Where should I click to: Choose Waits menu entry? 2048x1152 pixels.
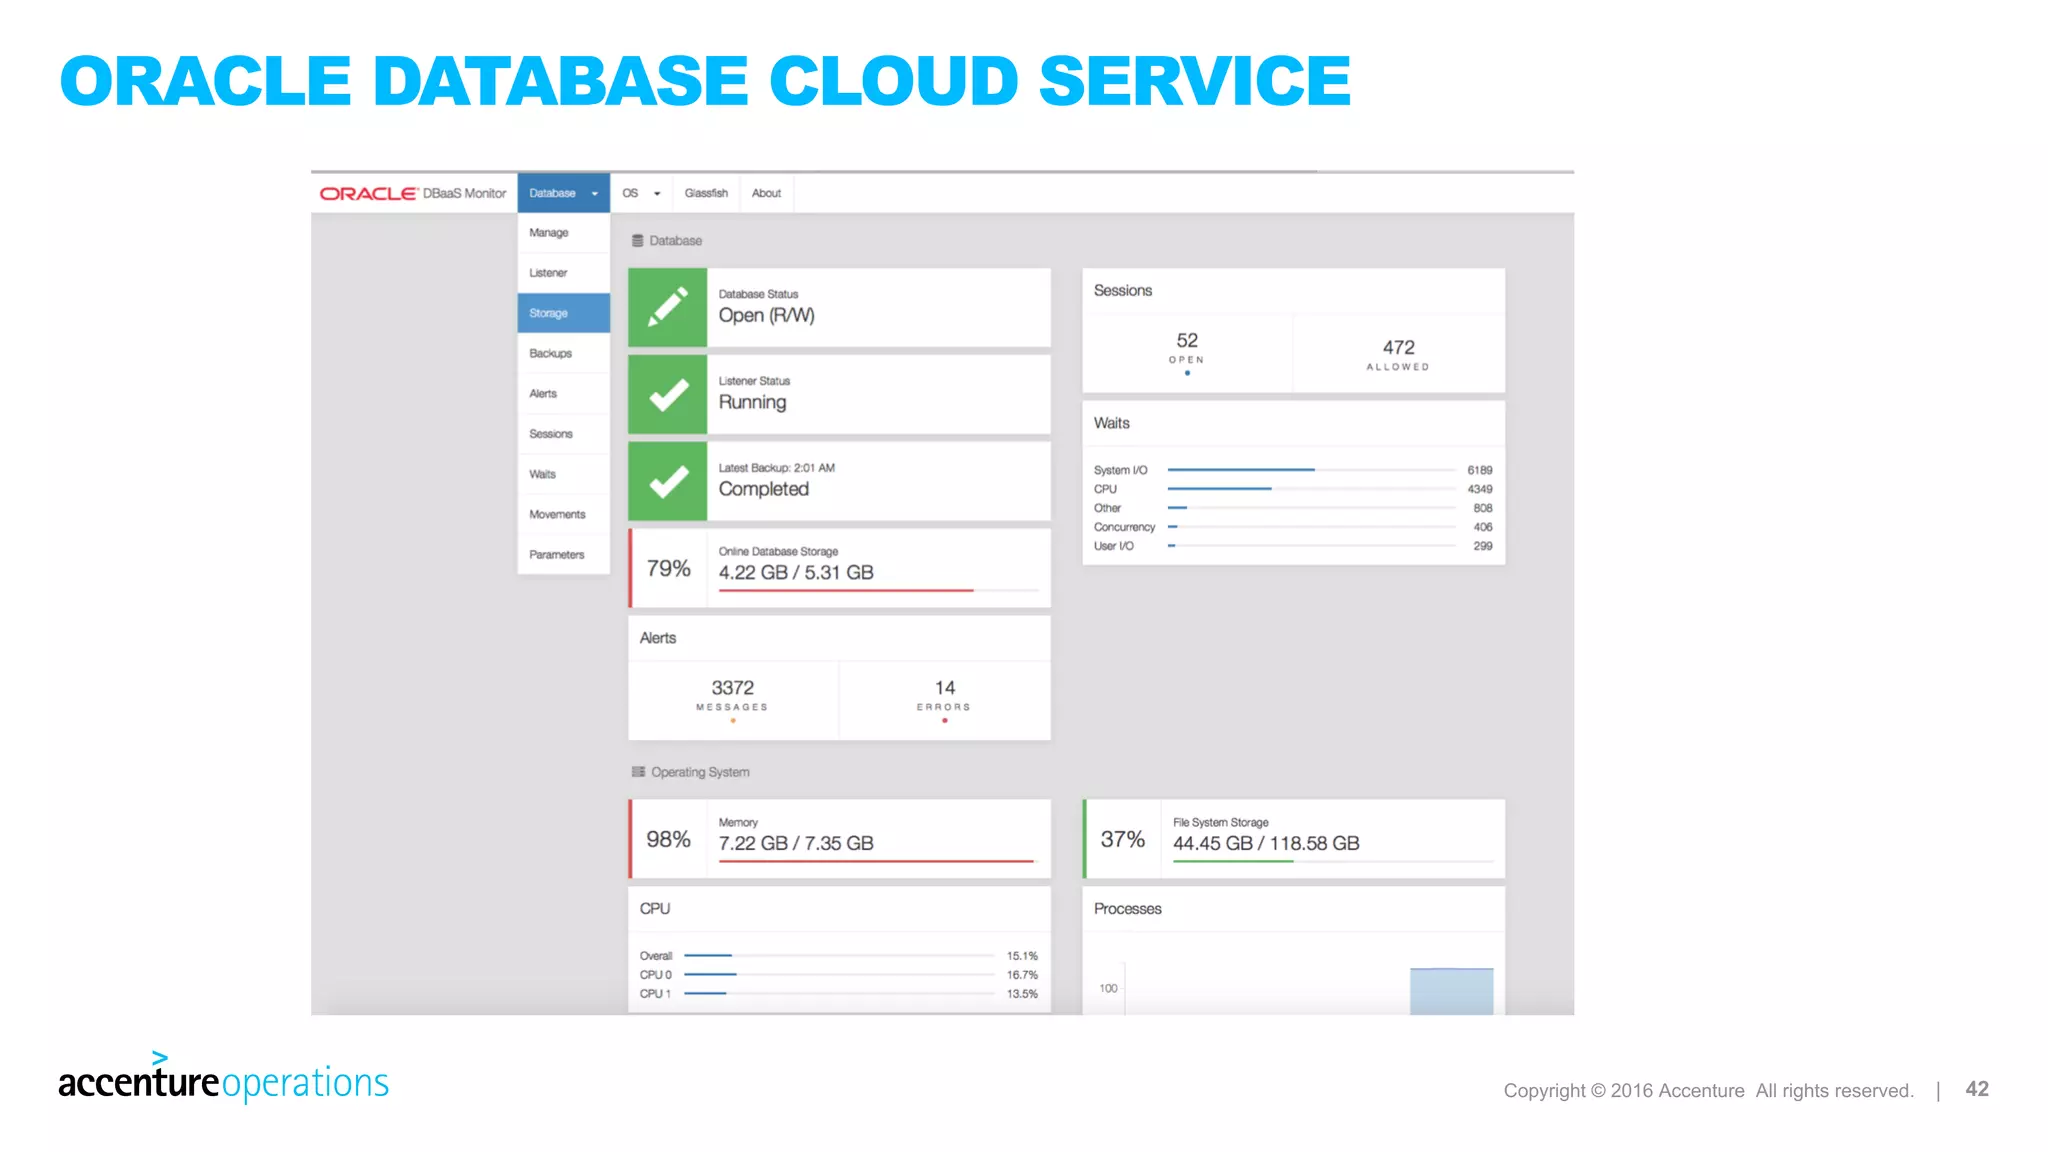coord(563,474)
